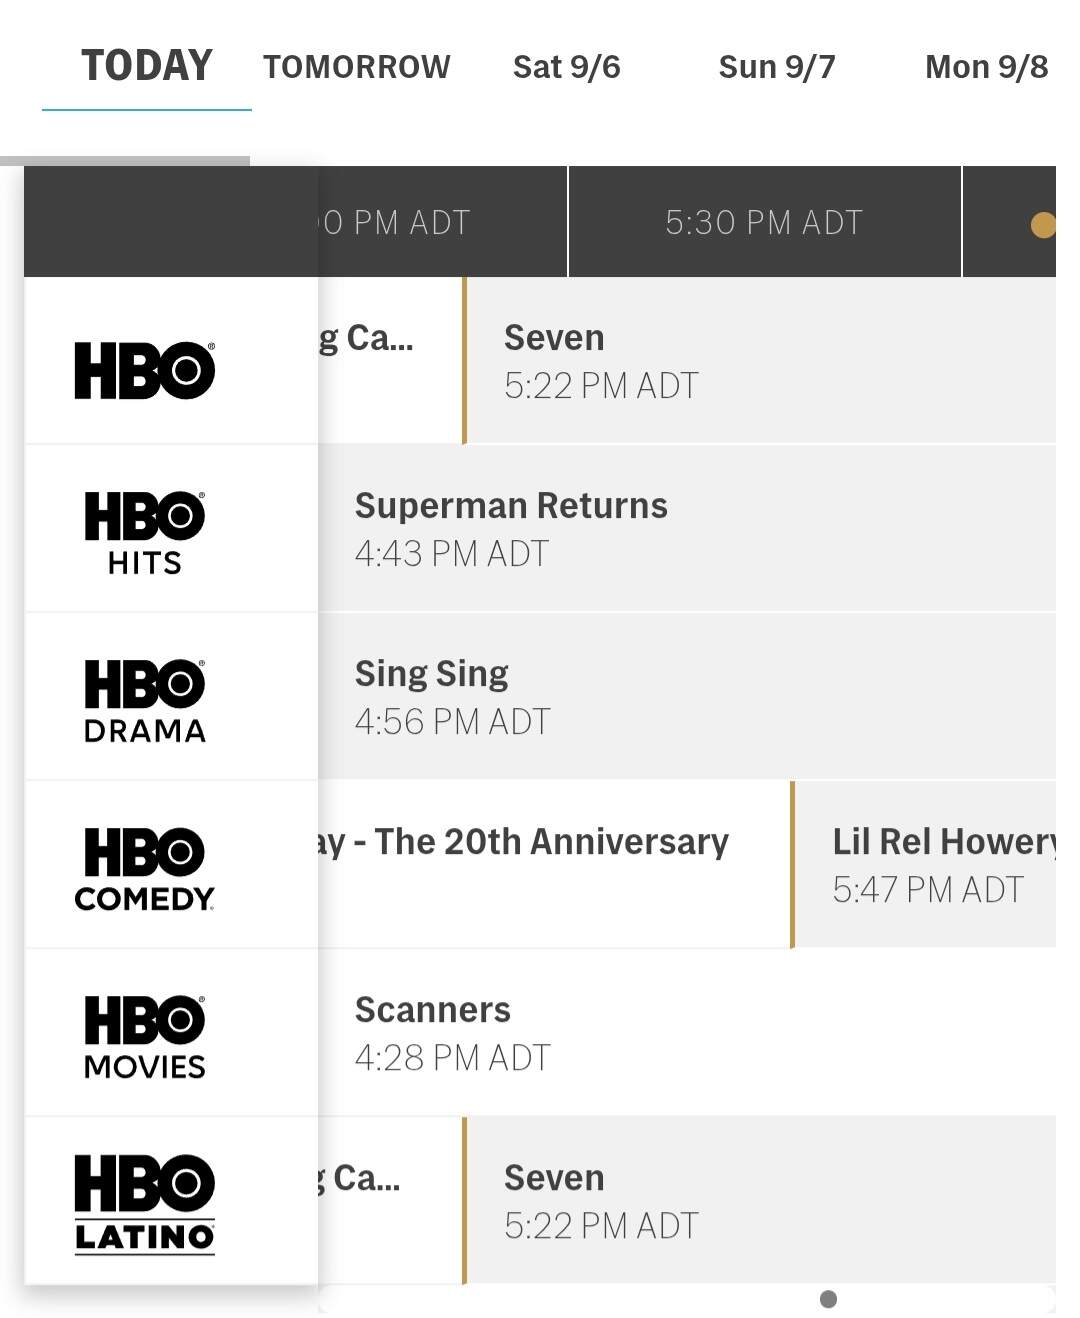Open the HBO channel logo
This screenshot has height=1318, width=1080.
[x=145, y=370]
